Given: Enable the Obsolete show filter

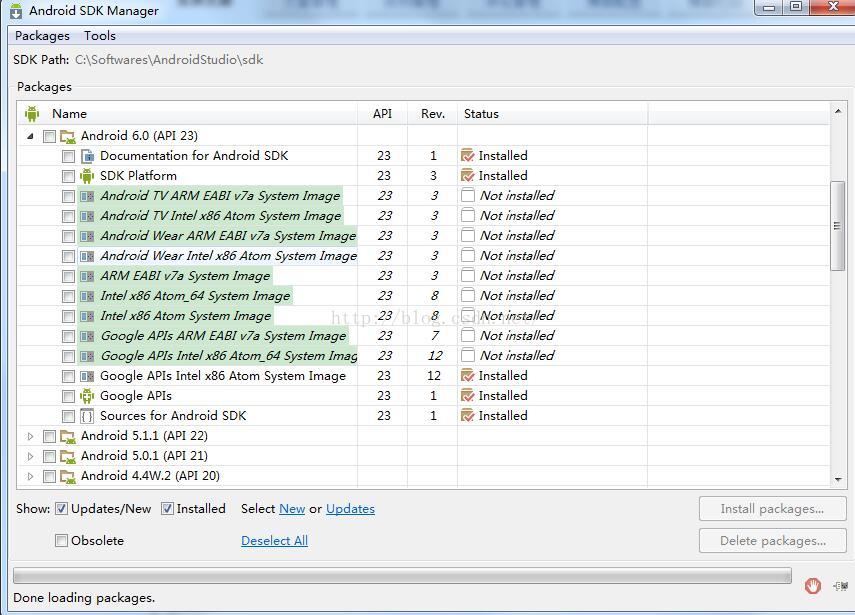Looking at the screenshot, I should click(x=62, y=540).
